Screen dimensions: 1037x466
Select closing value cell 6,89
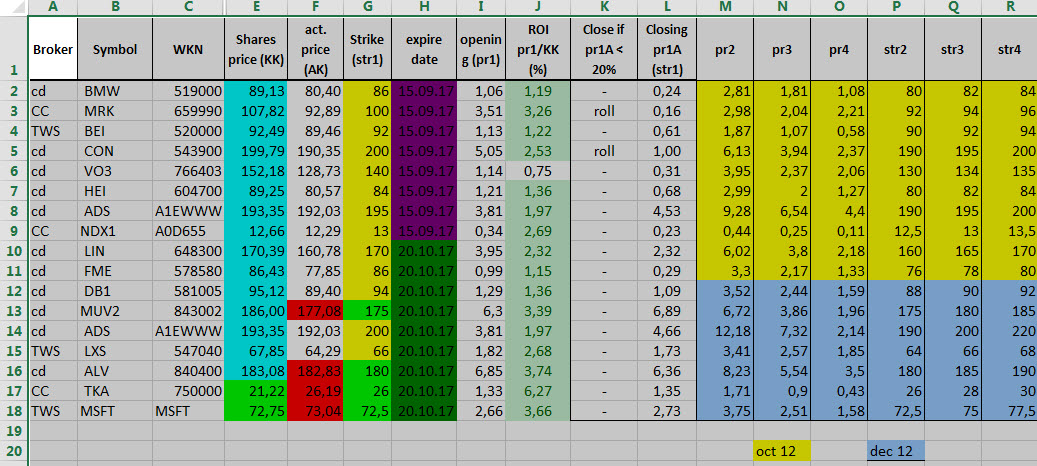(667, 309)
